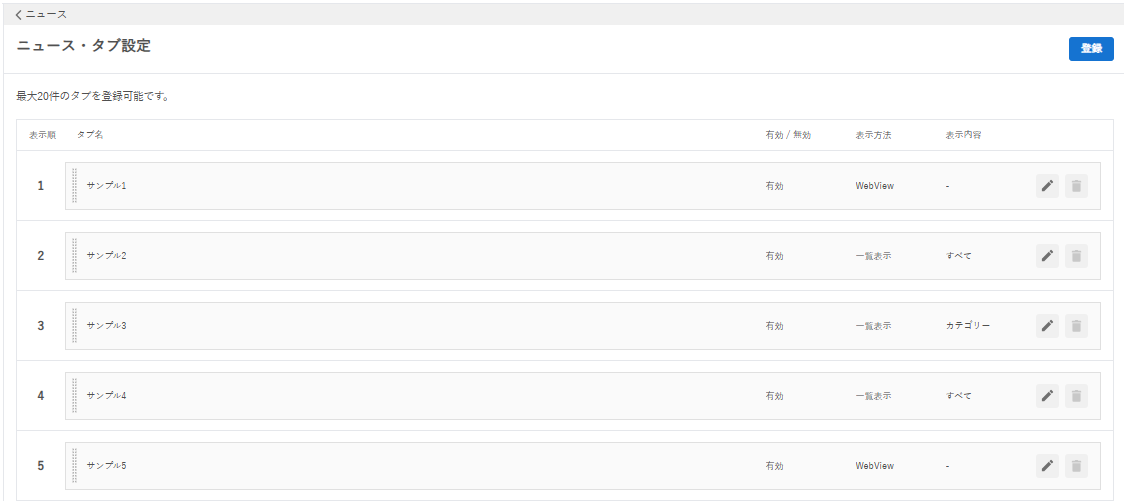1126x503 pixels.
Task: Remove サンプル3 via trash icon
Action: point(1076,326)
